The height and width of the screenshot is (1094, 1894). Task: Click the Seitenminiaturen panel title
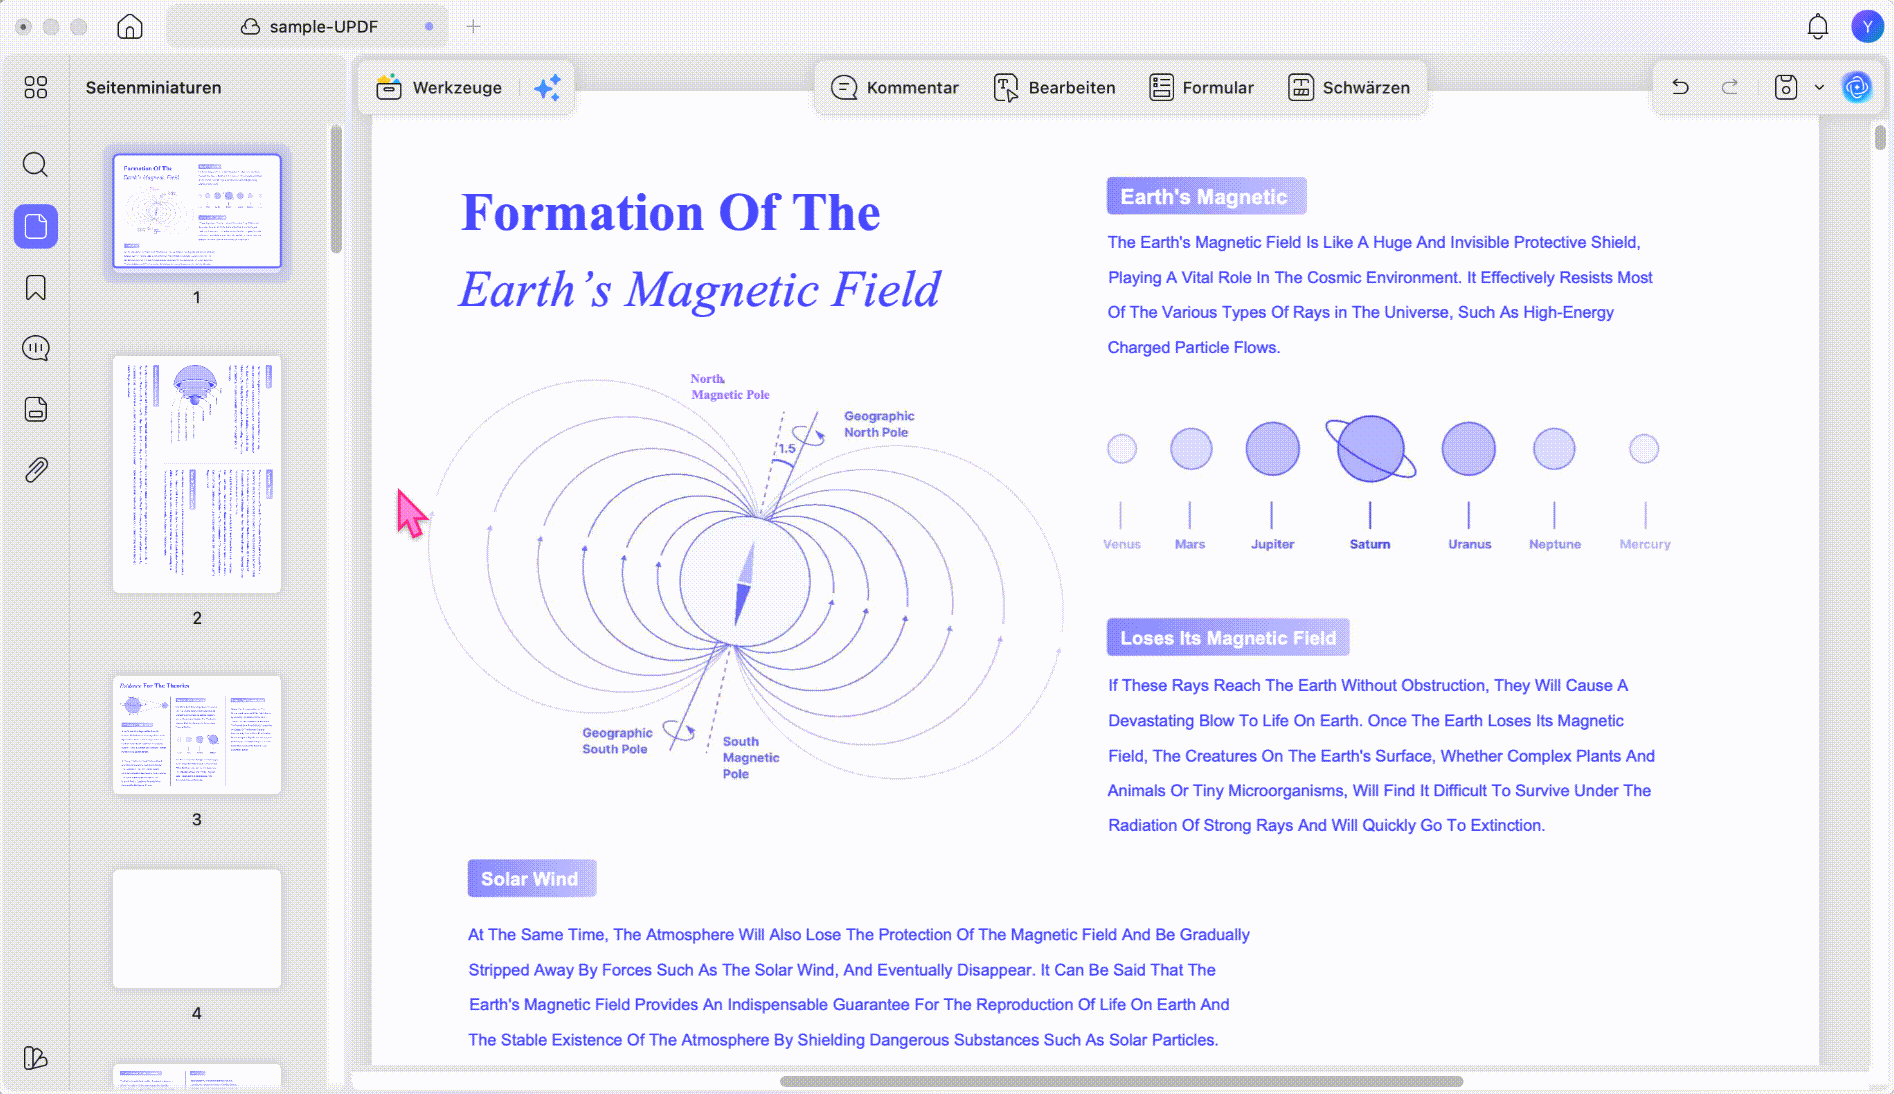pyautogui.click(x=154, y=88)
